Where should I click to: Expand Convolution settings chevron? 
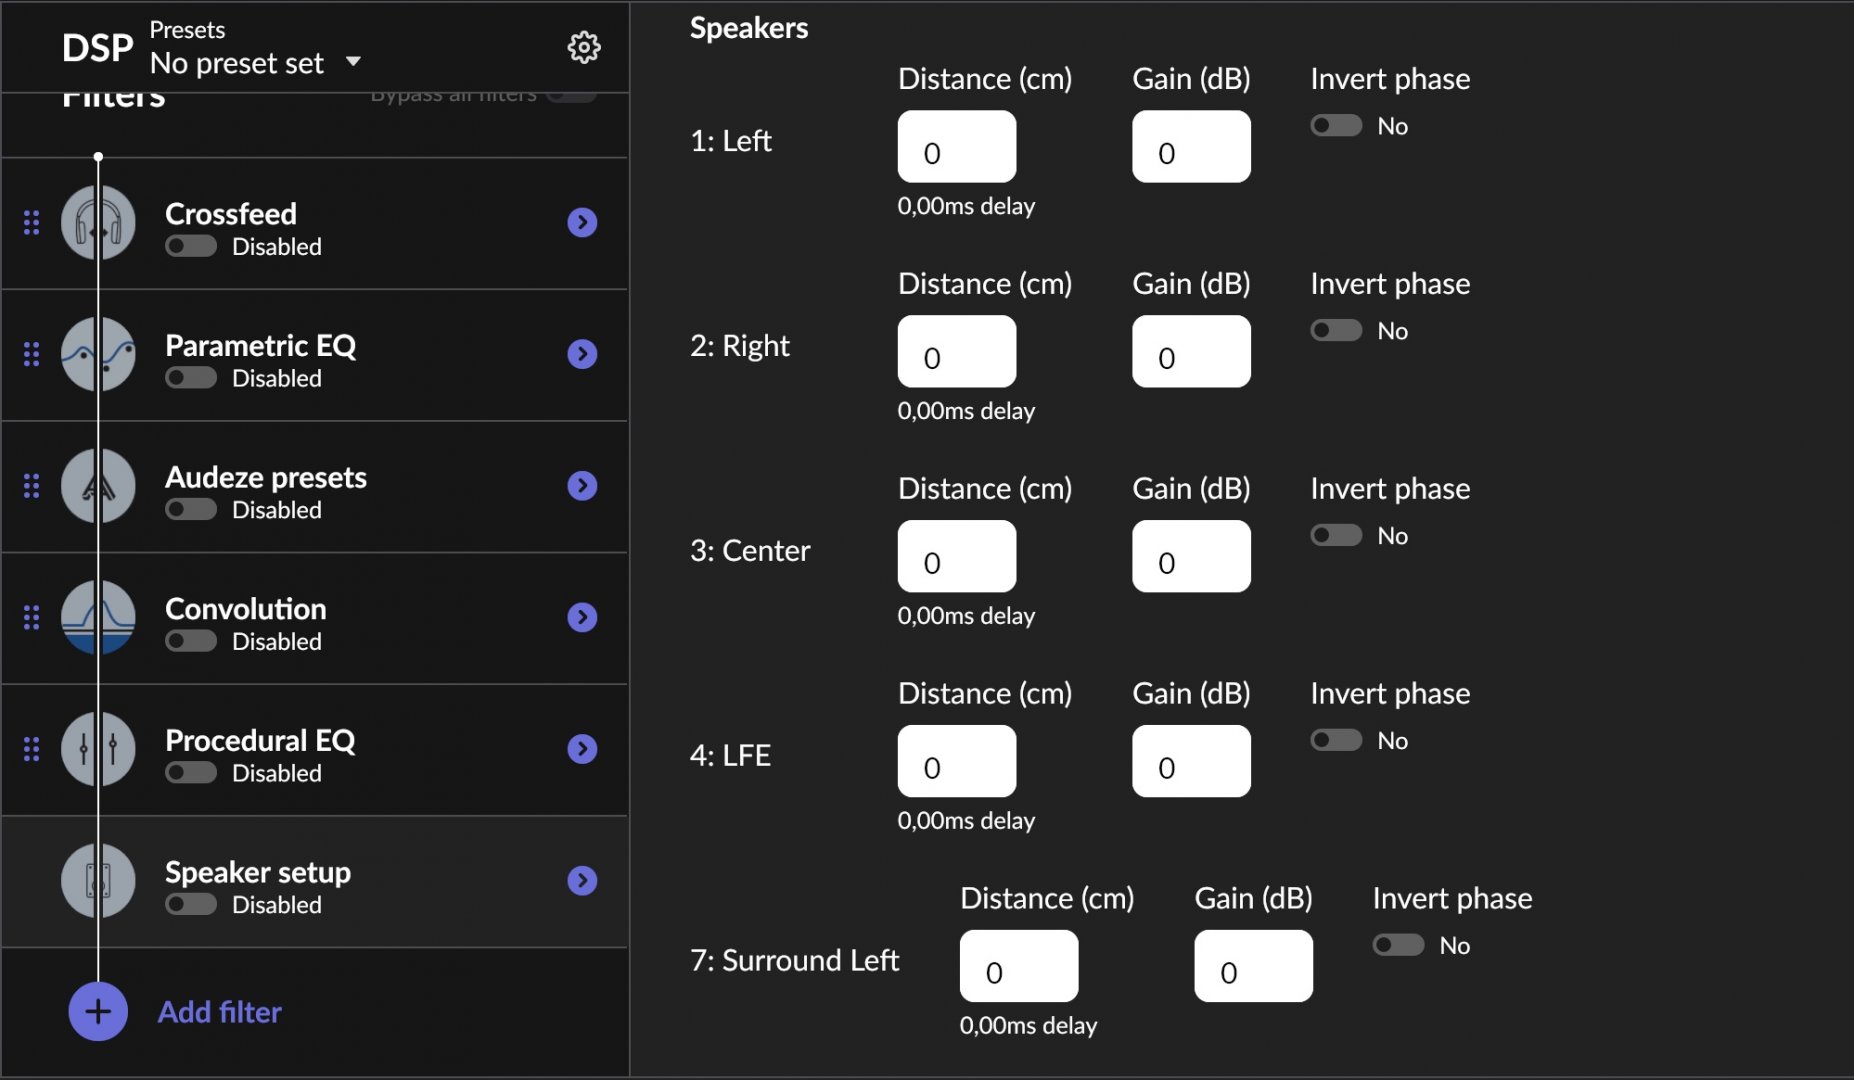click(x=582, y=617)
